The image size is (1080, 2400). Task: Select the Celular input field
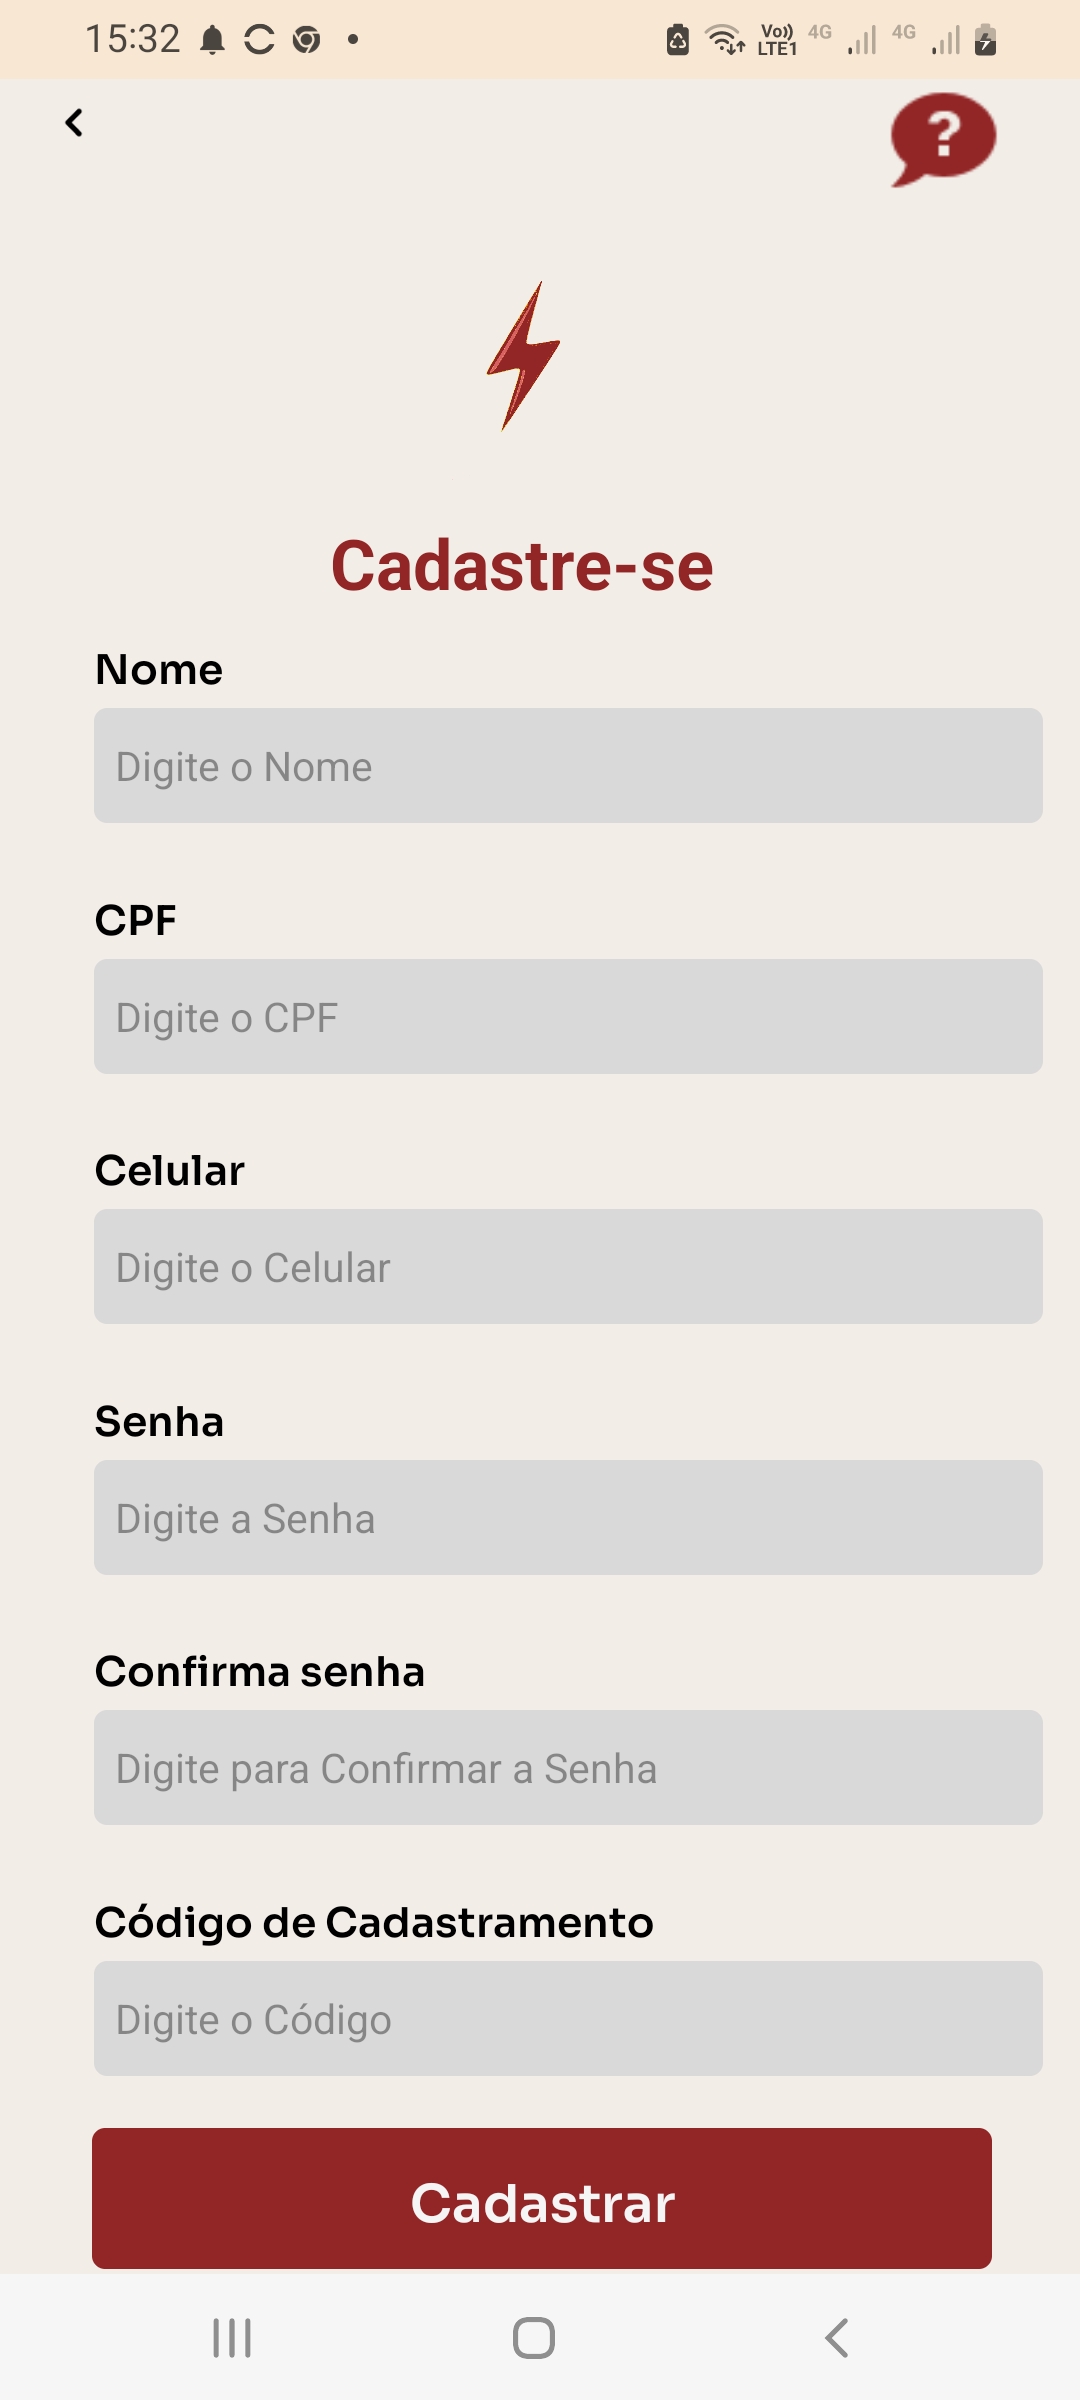pyautogui.click(x=568, y=1267)
